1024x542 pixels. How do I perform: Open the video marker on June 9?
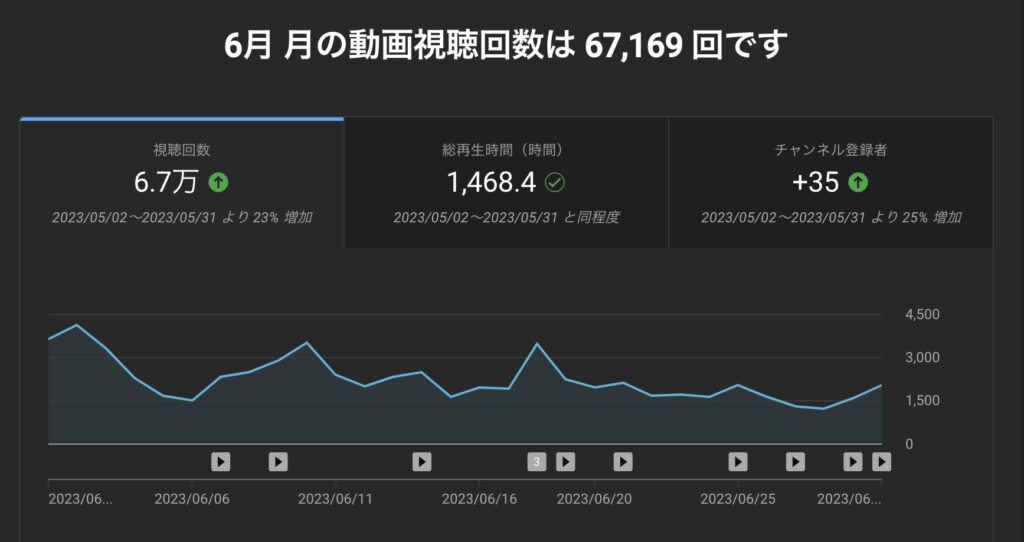pyautogui.click(x=278, y=461)
